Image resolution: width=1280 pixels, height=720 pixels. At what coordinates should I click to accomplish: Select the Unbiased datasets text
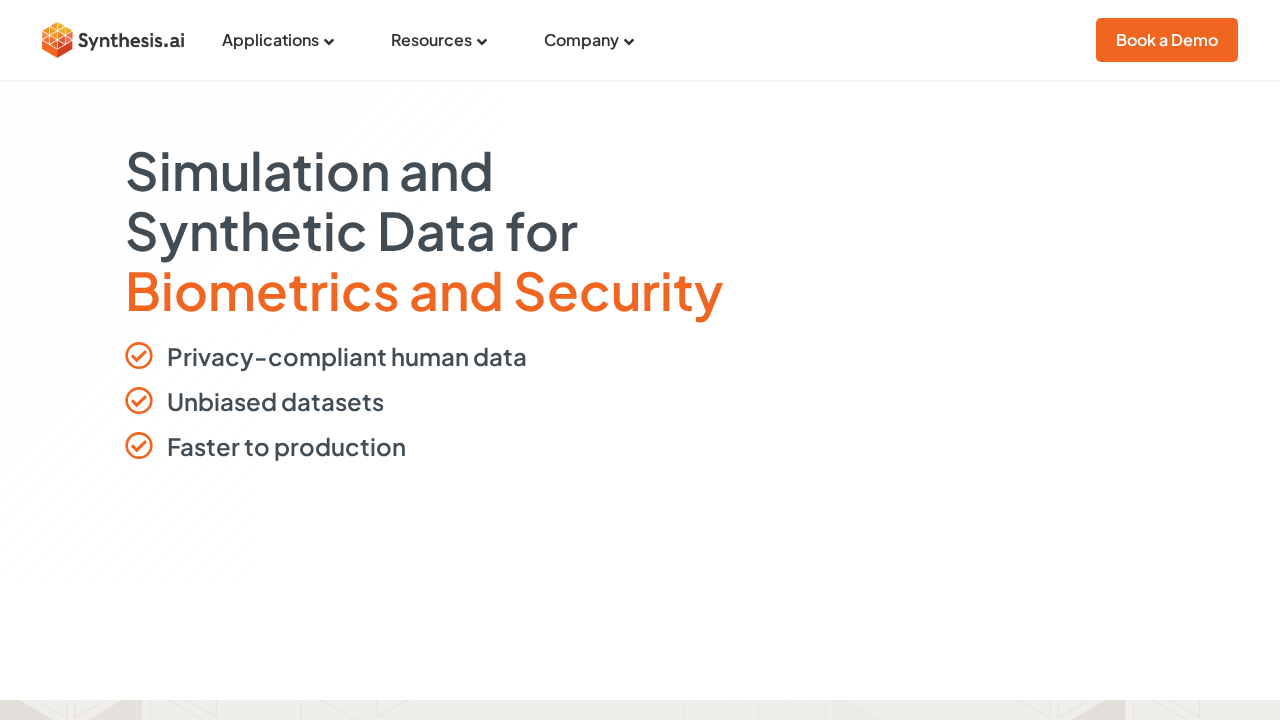pos(275,402)
